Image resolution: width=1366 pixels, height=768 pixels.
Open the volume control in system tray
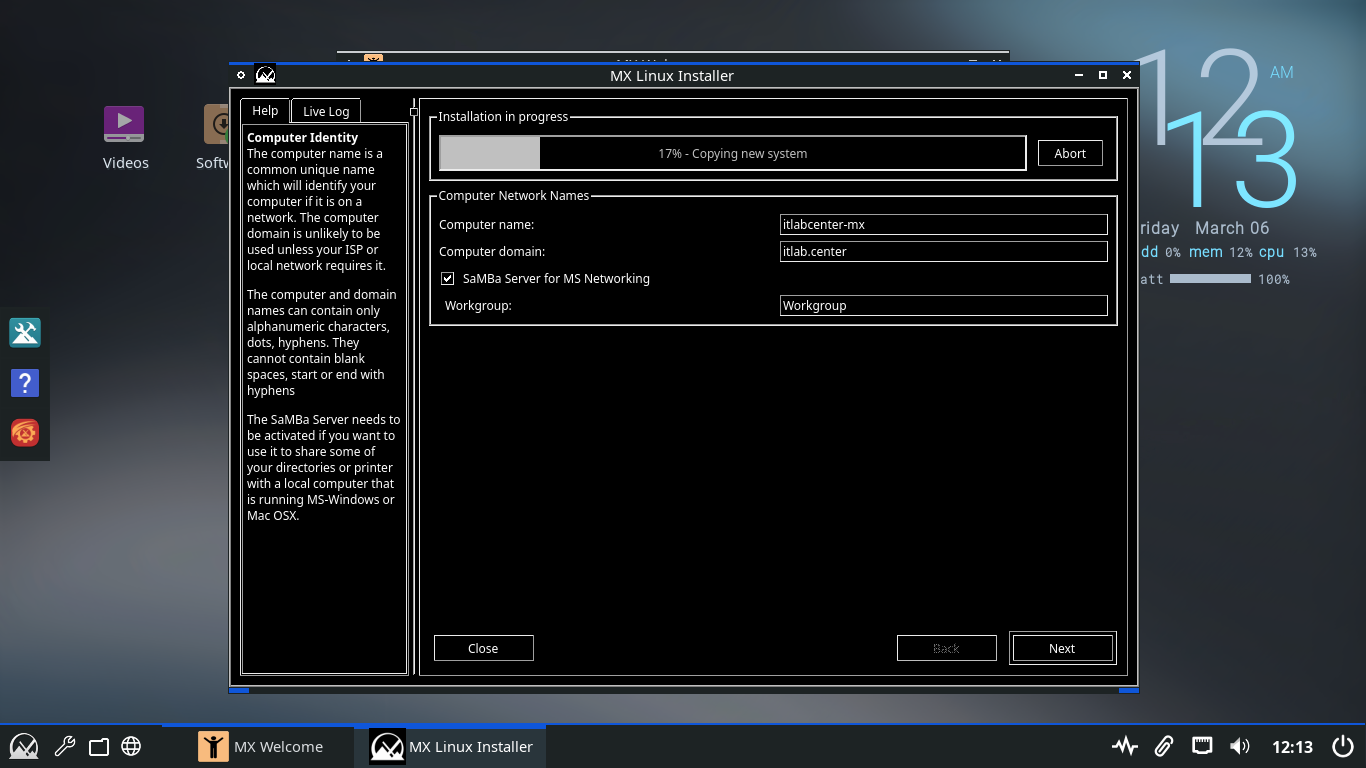(x=1240, y=746)
